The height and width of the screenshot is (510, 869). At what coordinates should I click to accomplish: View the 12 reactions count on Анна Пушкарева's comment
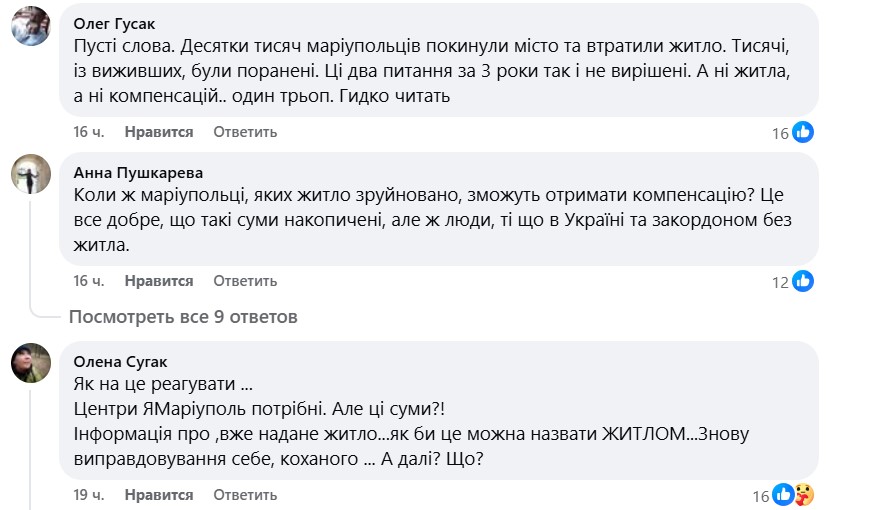pyautogui.click(x=780, y=282)
